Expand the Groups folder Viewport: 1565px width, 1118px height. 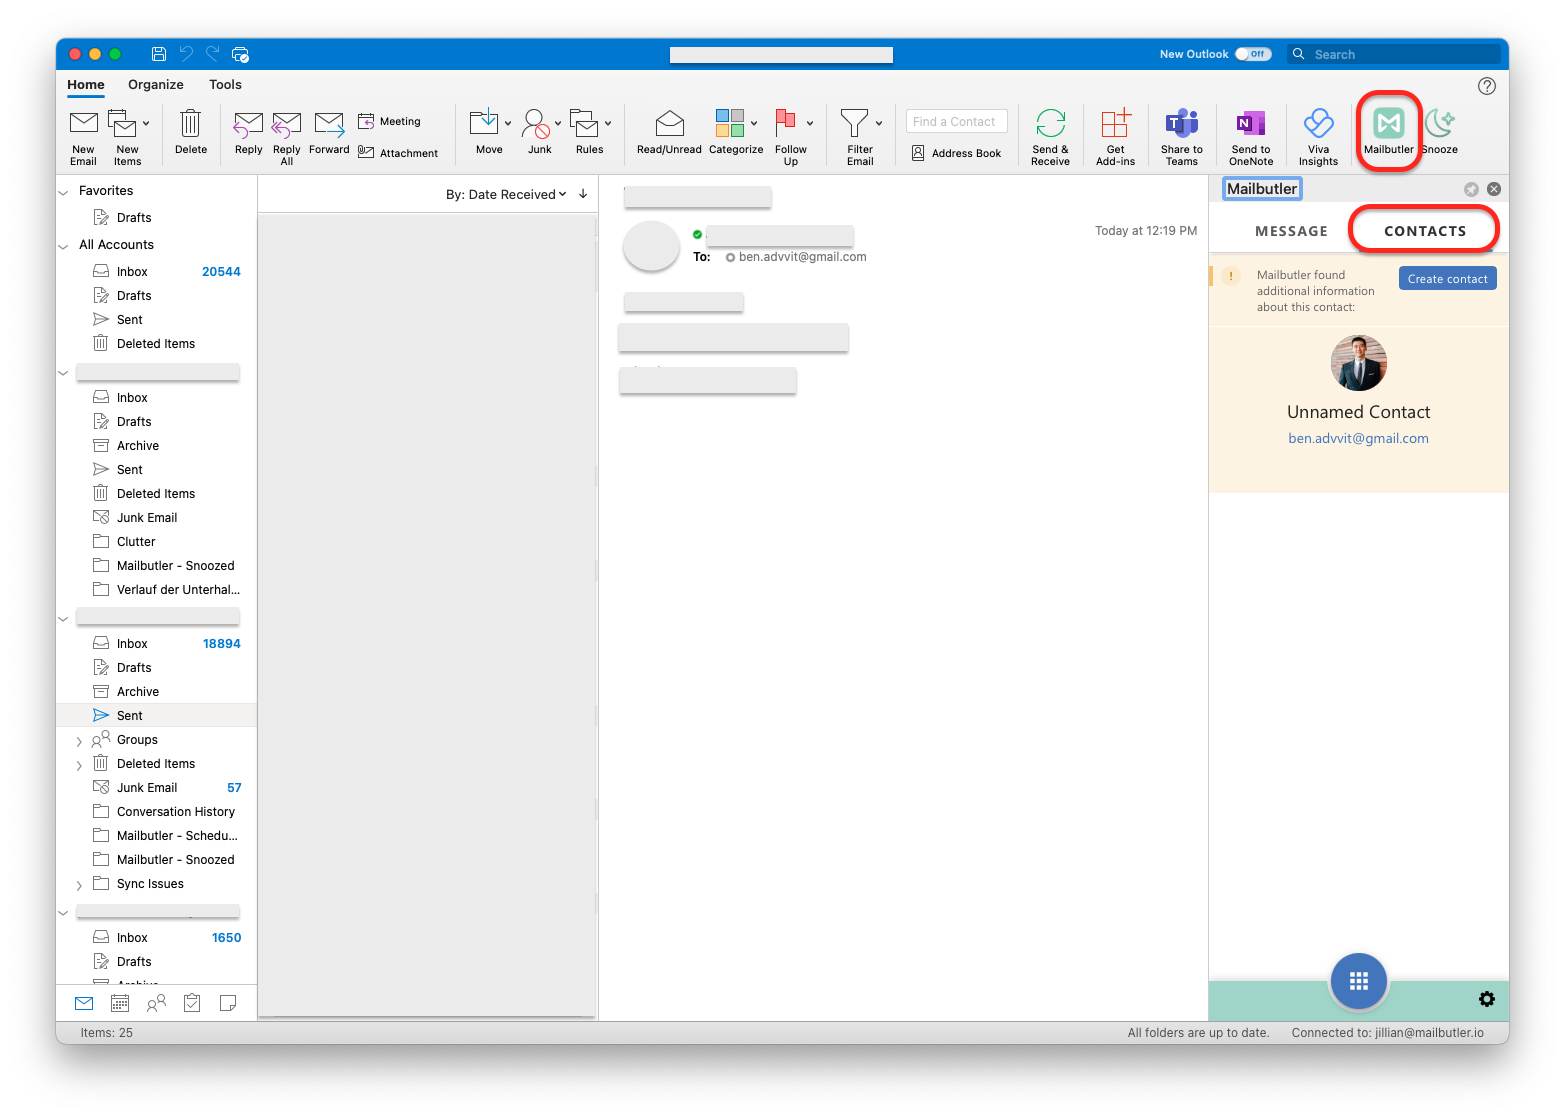click(x=79, y=741)
